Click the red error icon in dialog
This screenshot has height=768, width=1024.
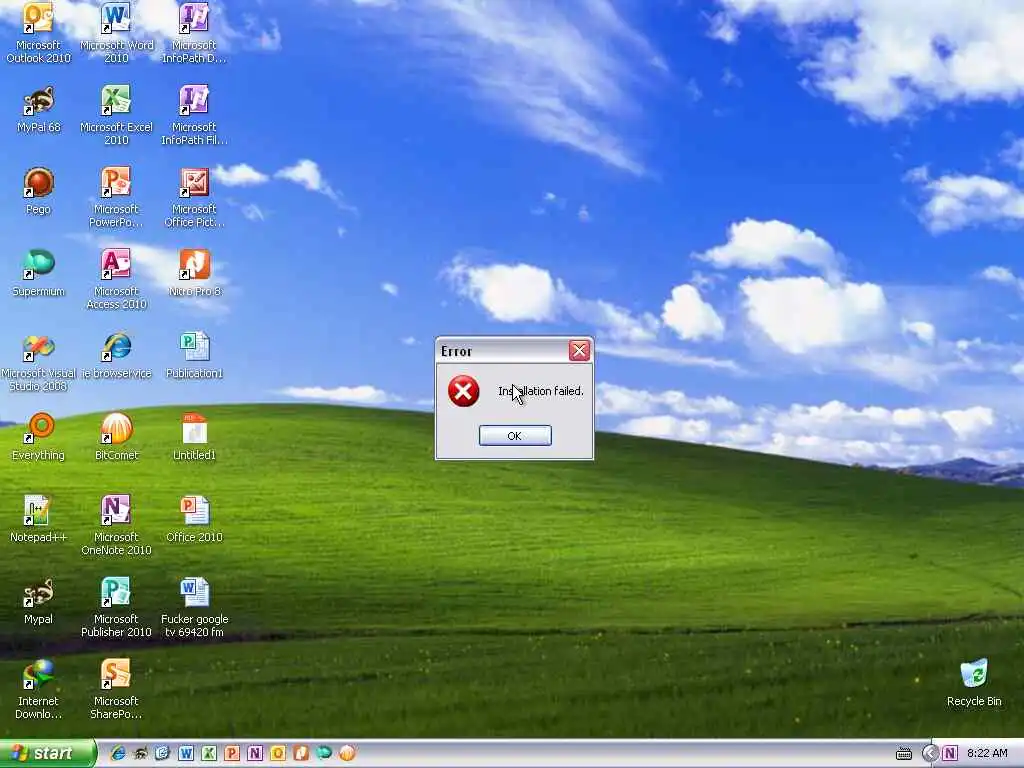(x=463, y=391)
